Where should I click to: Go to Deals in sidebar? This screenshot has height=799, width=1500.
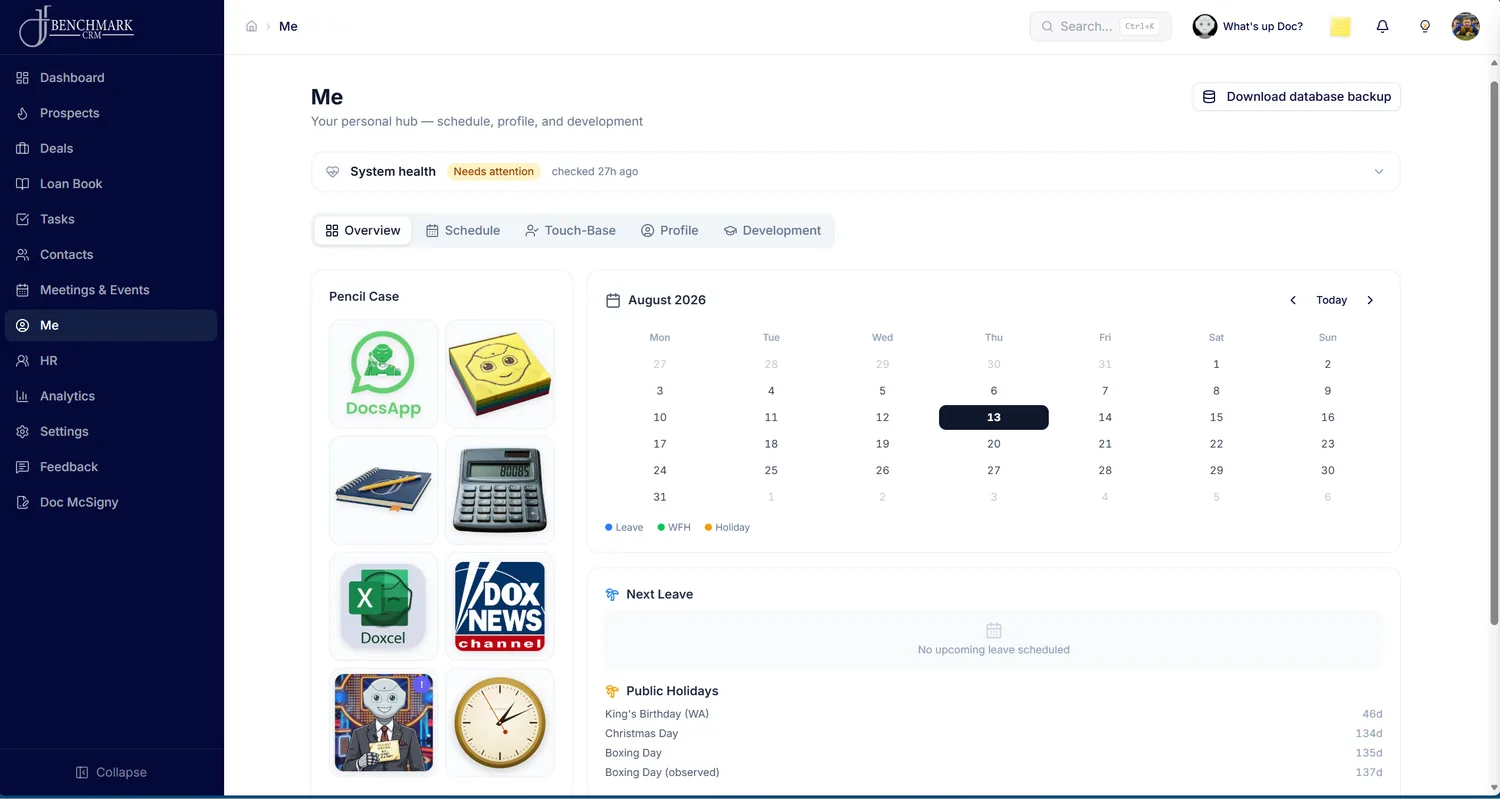(x=111, y=148)
